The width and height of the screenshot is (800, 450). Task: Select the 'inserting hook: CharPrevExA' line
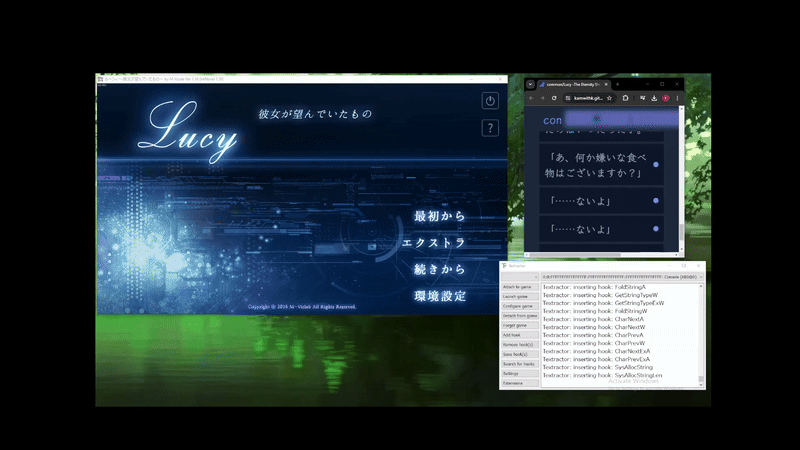596,359
